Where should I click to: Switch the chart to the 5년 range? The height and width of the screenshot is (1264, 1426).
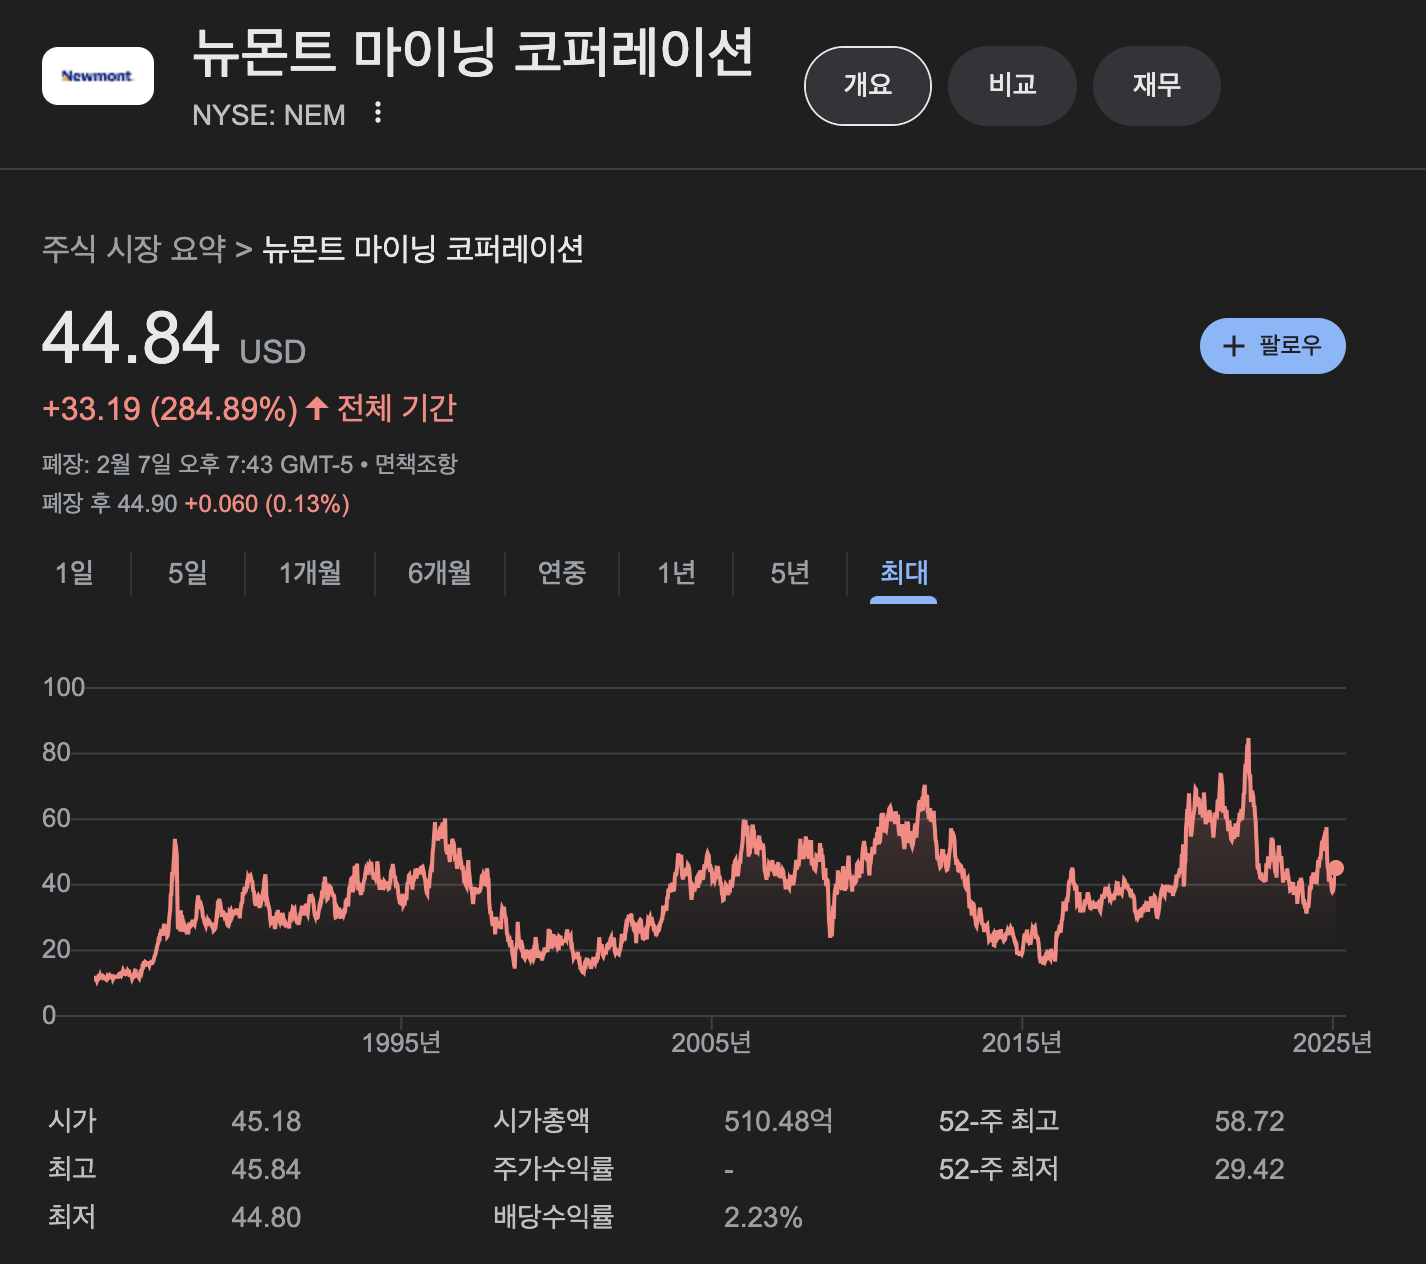coord(790,573)
